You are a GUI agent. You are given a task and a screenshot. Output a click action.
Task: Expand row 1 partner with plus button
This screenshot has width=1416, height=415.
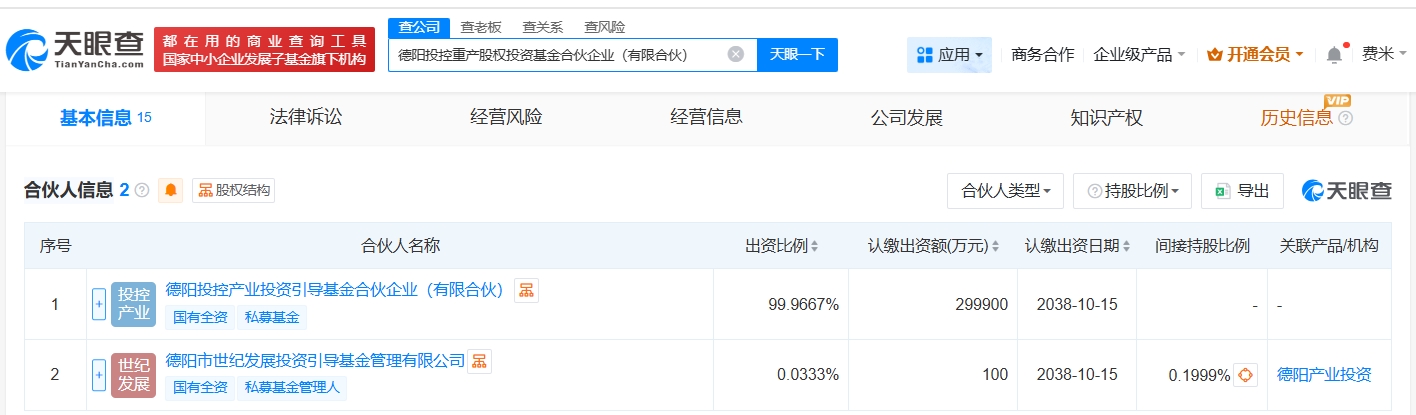click(x=99, y=304)
